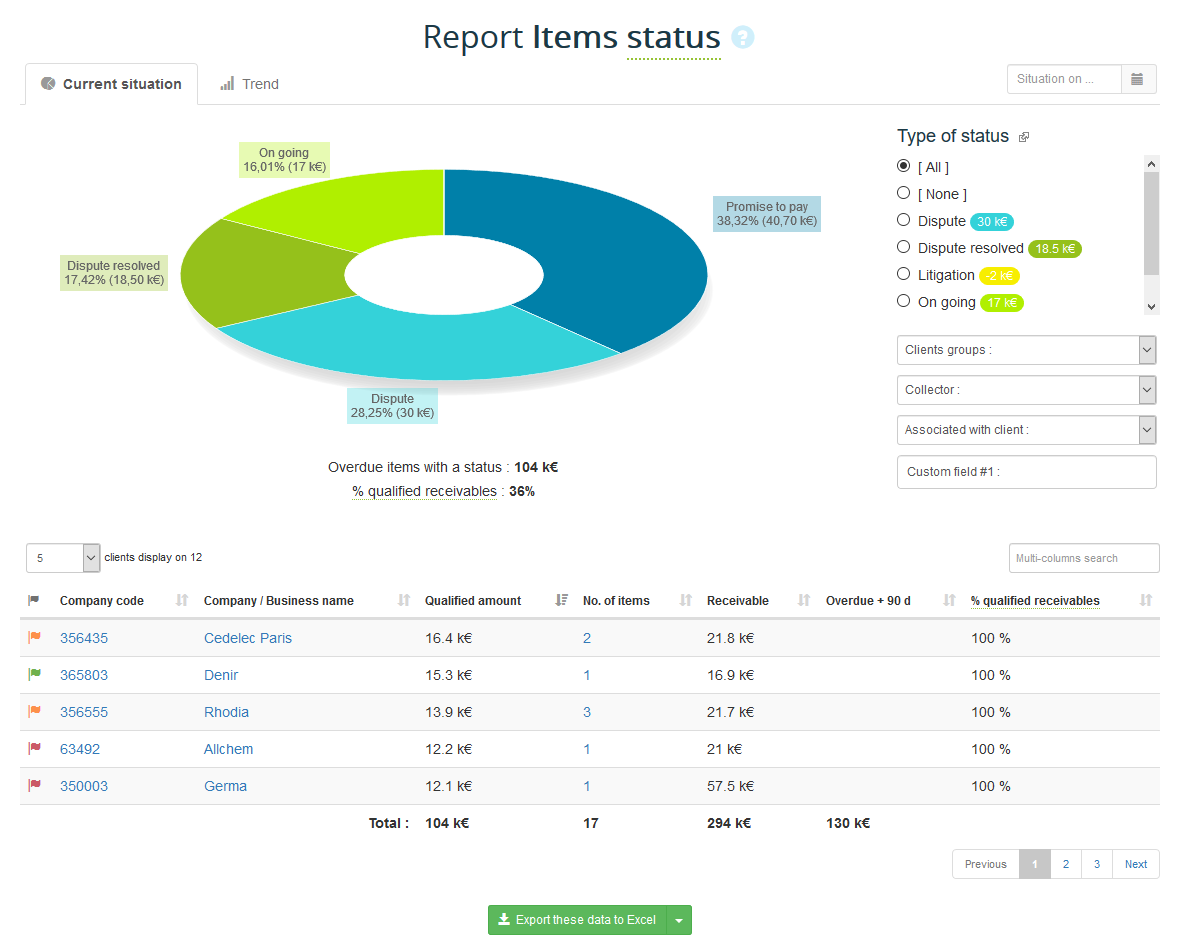Open company code 356435 link
Screen dimensions: 1178x943
pos(84,638)
